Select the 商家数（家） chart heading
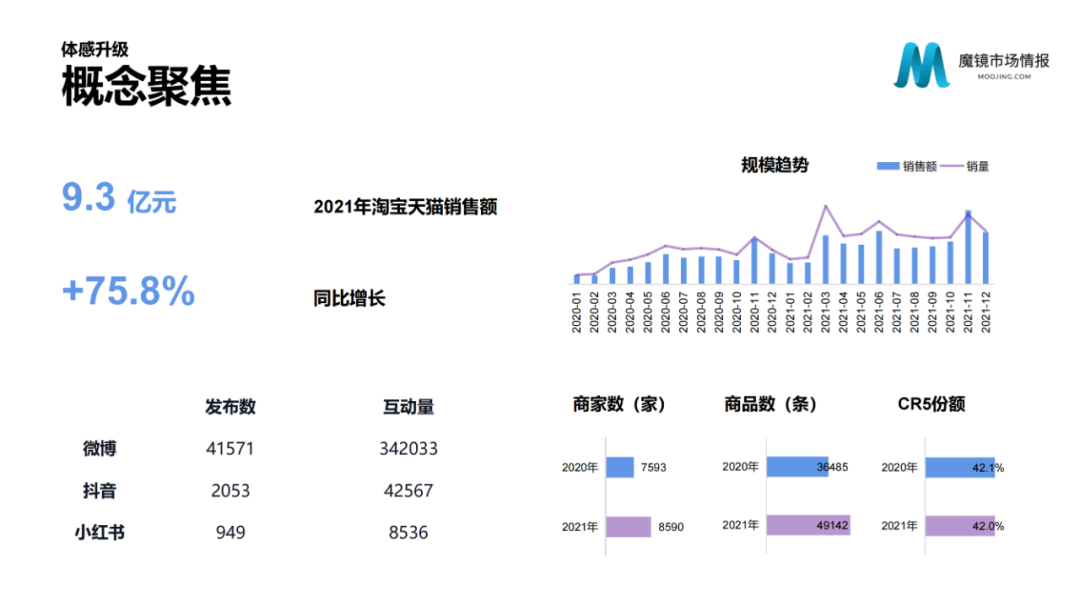Viewport: 1080px width, 607px height. 619,404
